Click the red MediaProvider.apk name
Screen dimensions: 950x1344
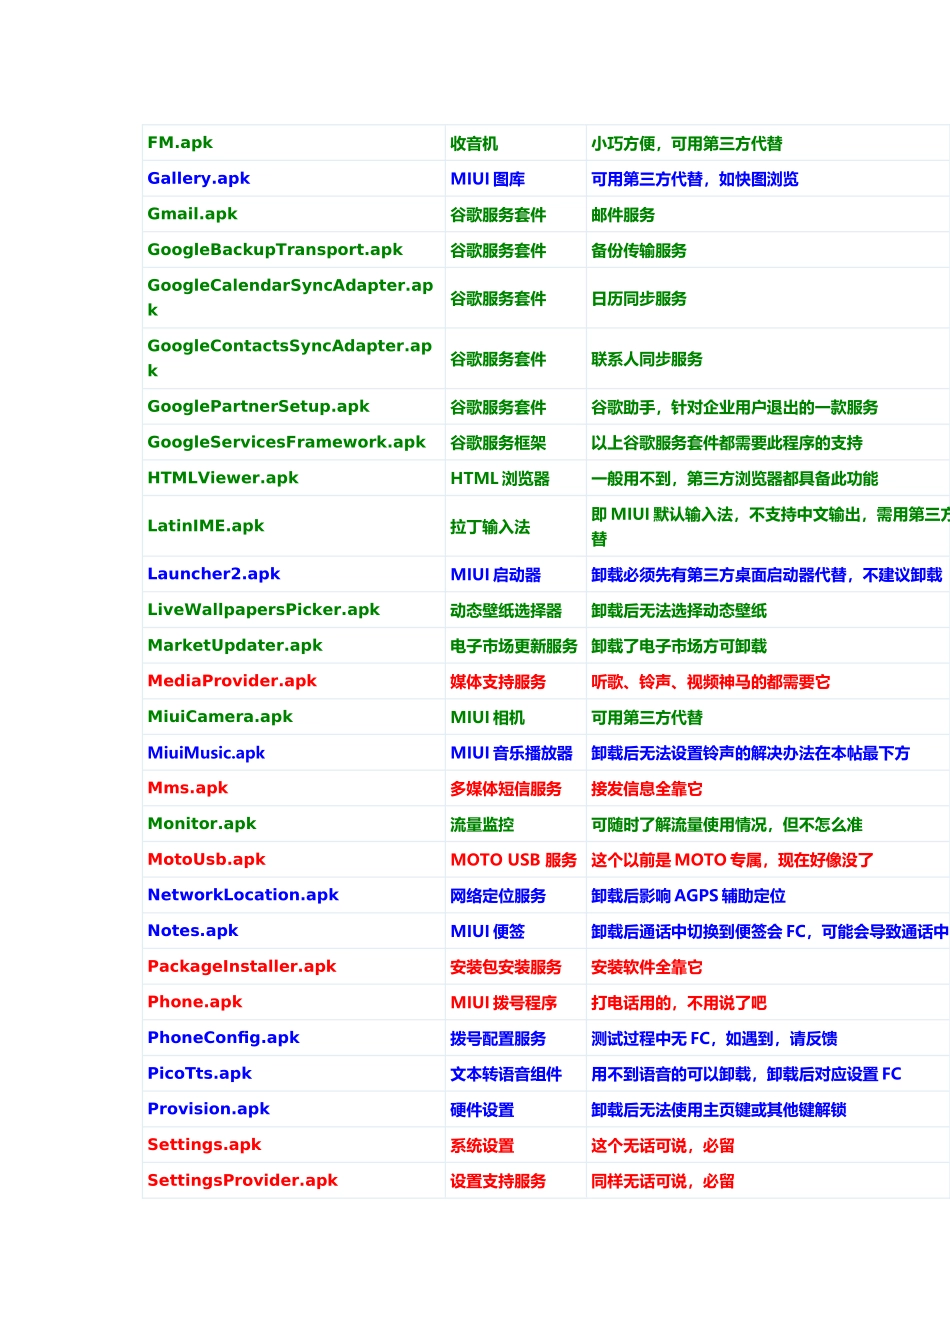tap(232, 681)
